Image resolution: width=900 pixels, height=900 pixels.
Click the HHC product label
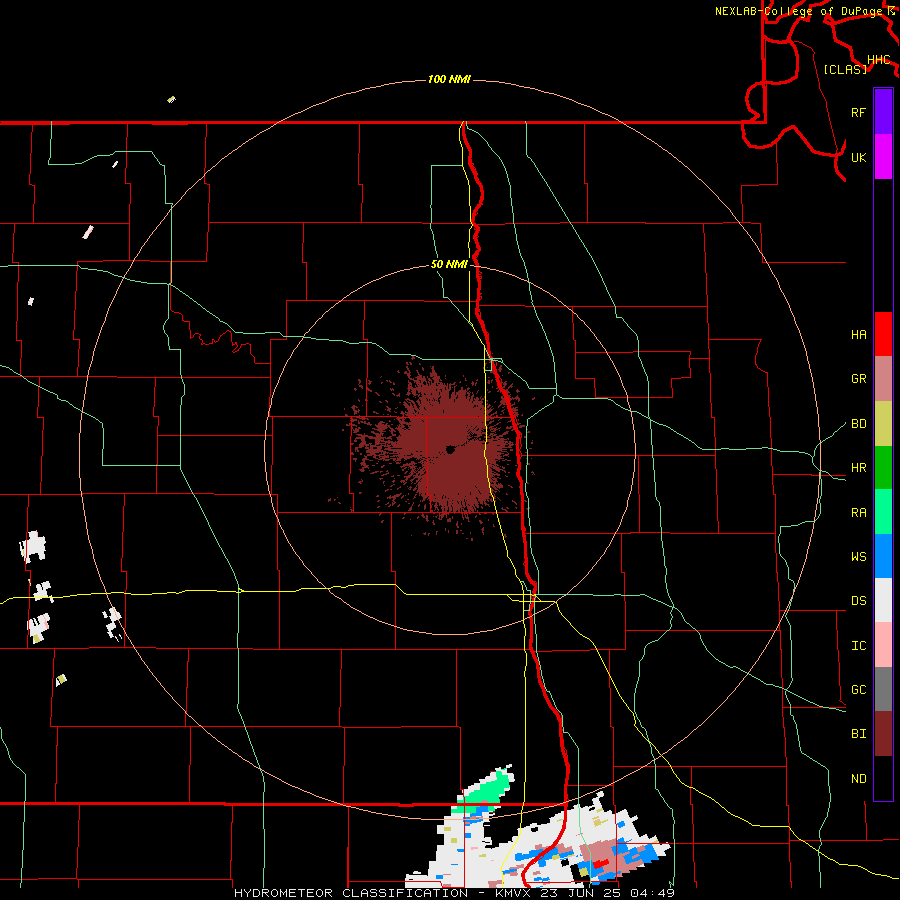pos(879,60)
